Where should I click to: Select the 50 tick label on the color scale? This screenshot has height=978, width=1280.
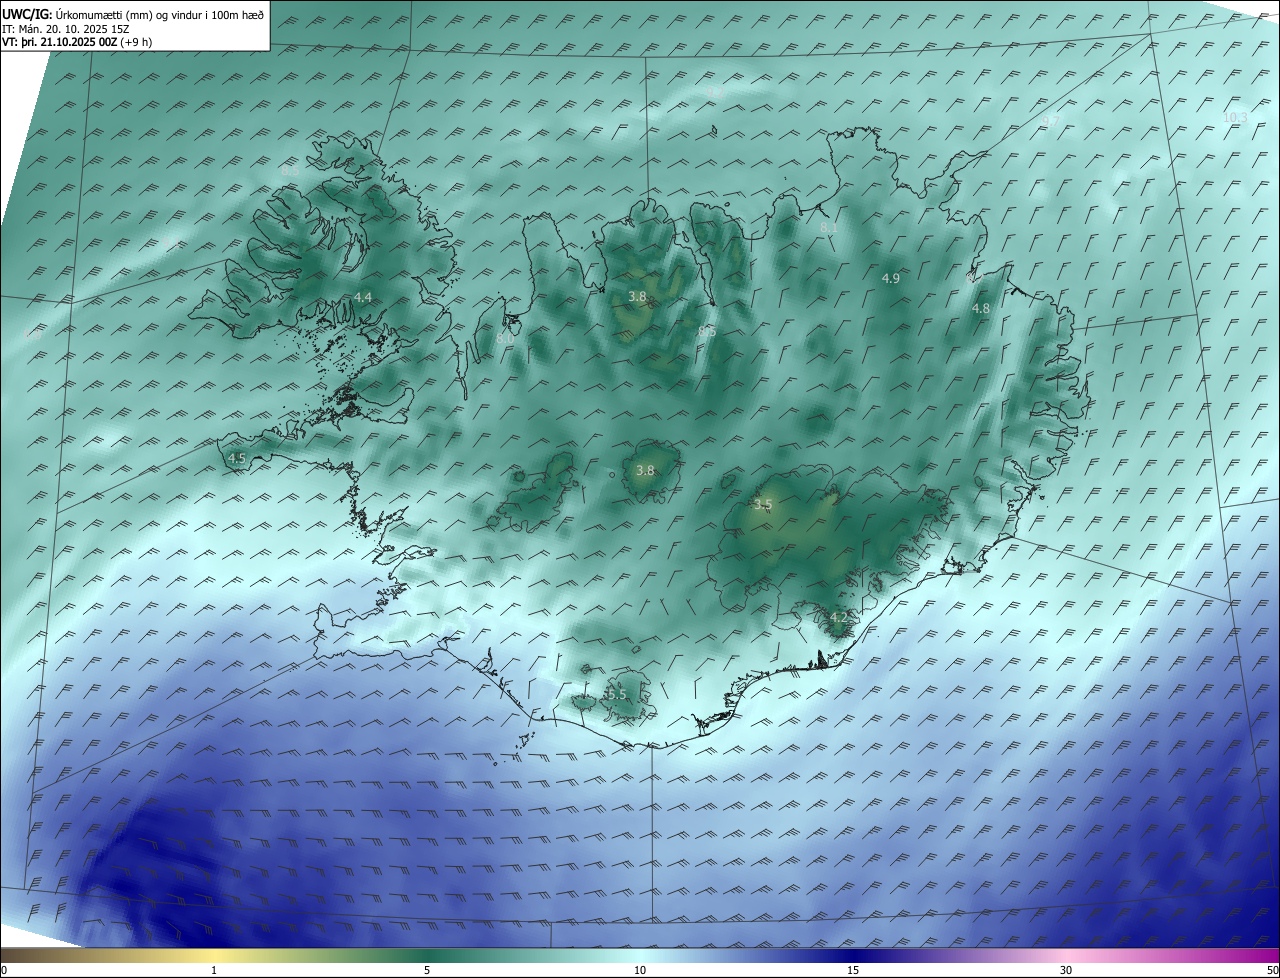coord(1272,970)
